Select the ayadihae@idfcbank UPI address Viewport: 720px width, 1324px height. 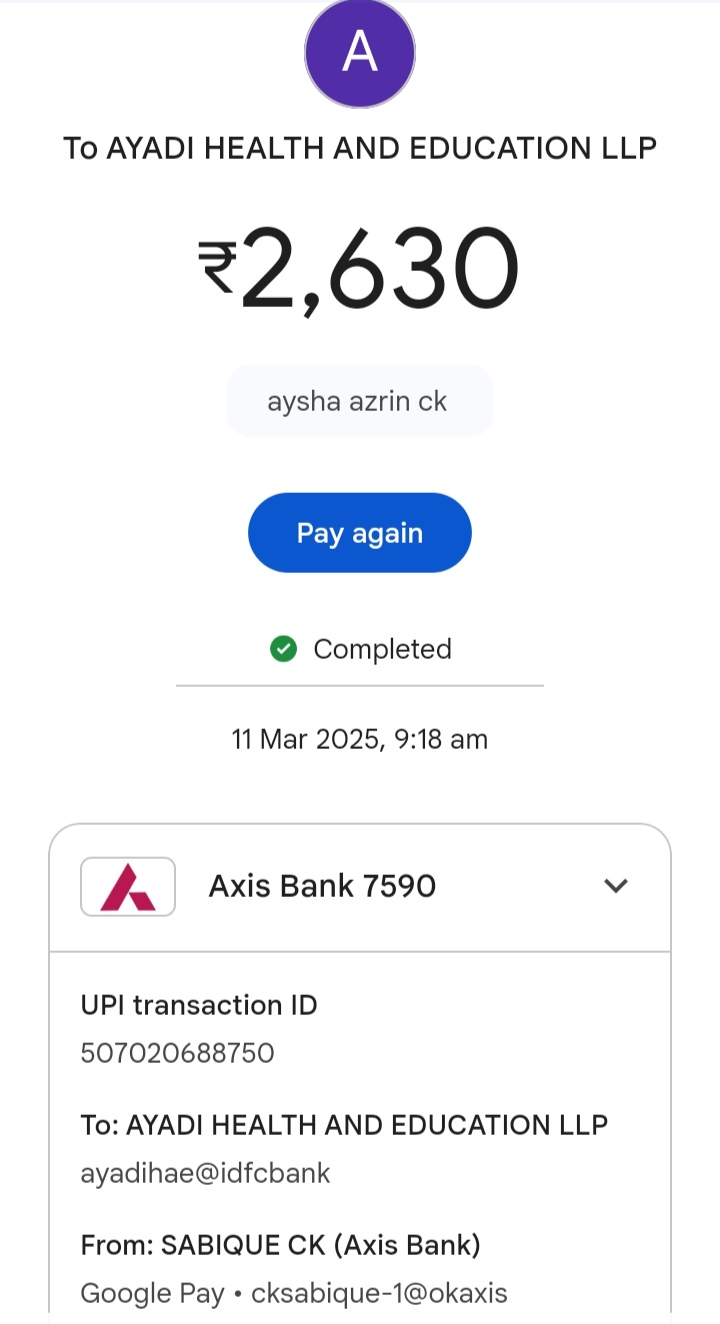(205, 1173)
